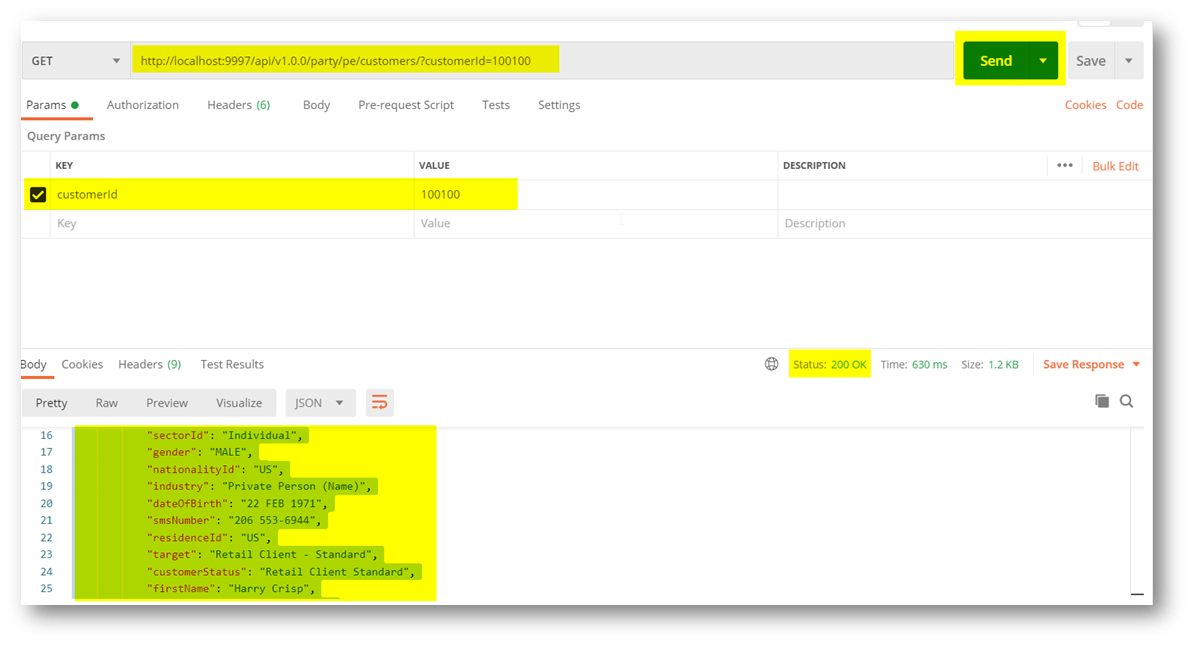Click the empty Key placeholder field

coord(230,224)
